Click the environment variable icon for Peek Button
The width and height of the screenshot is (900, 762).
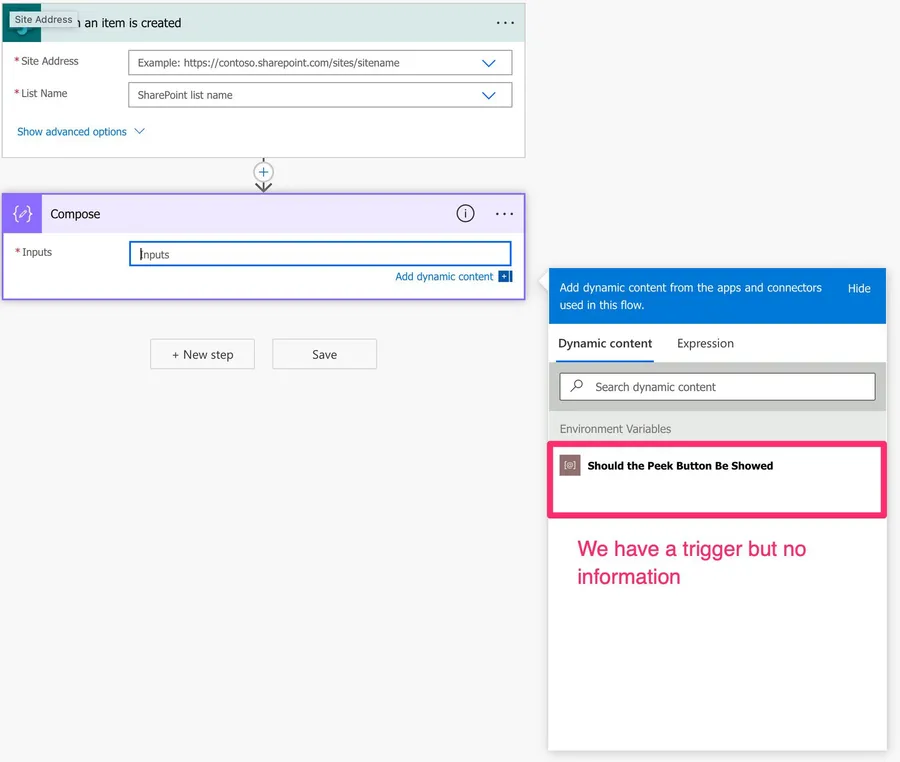pos(570,466)
